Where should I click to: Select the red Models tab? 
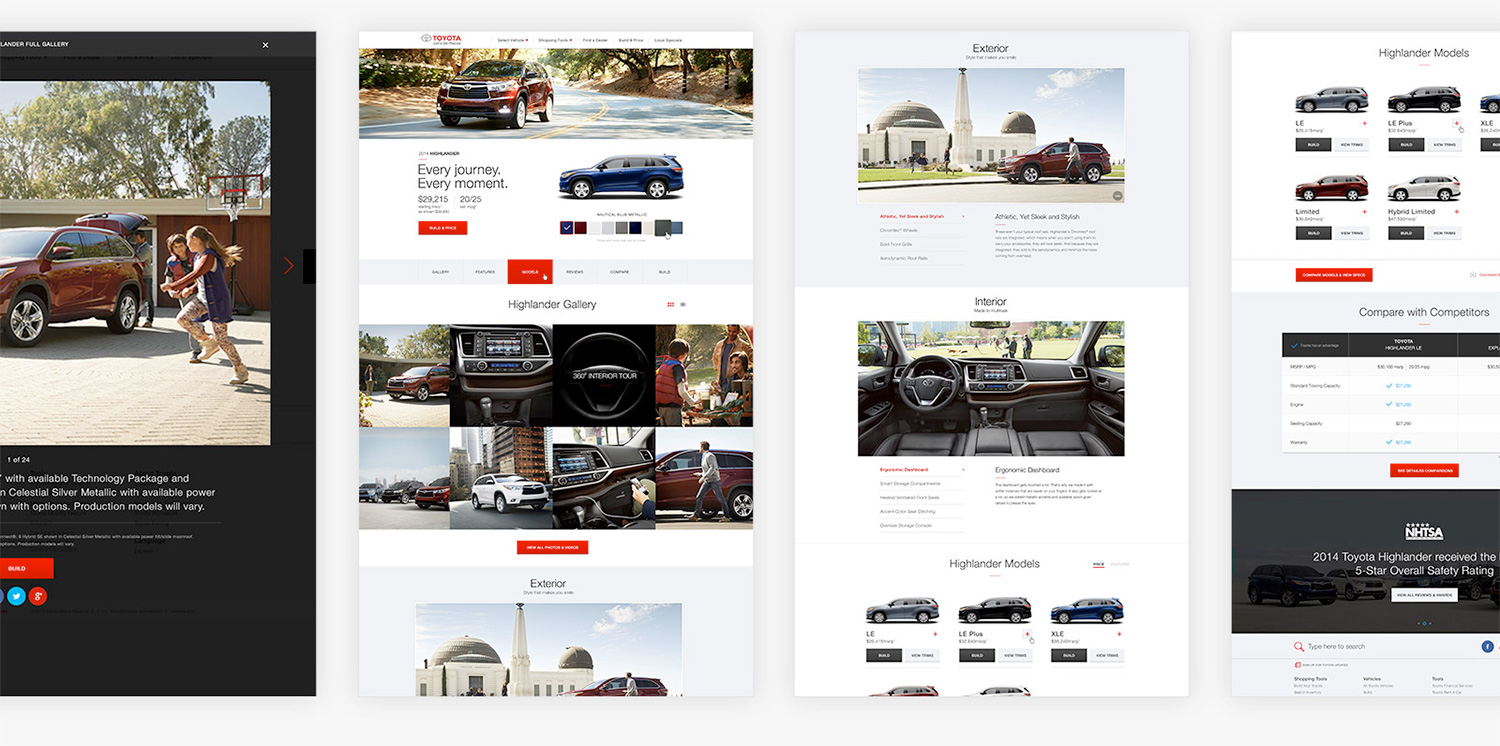[x=530, y=272]
